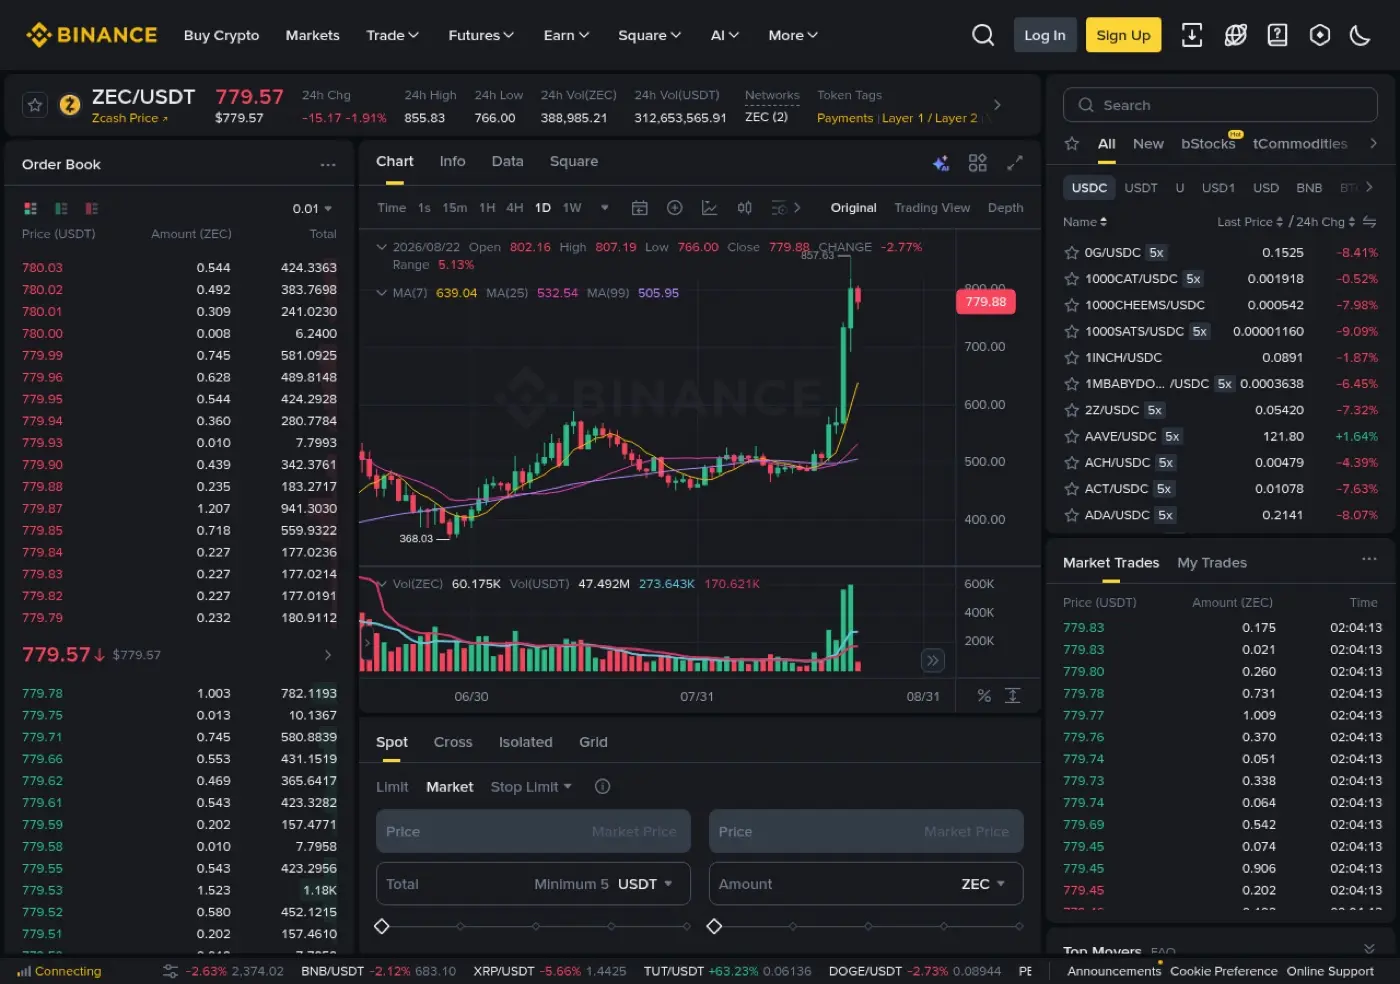Toggle percentage scale on chart
This screenshot has width=1400, height=984.
pyautogui.click(x=984, y=696)
